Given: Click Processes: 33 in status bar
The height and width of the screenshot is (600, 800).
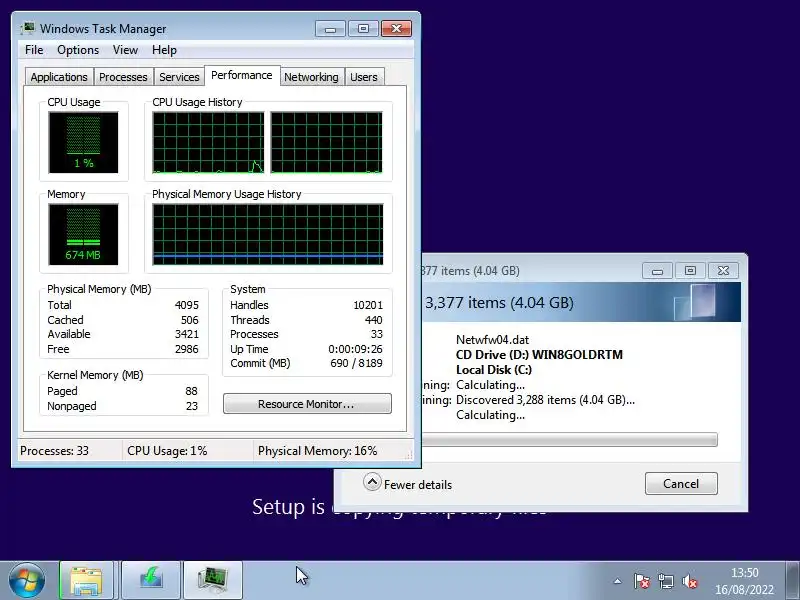Looking at the screenshot, I should click(54, 451).
